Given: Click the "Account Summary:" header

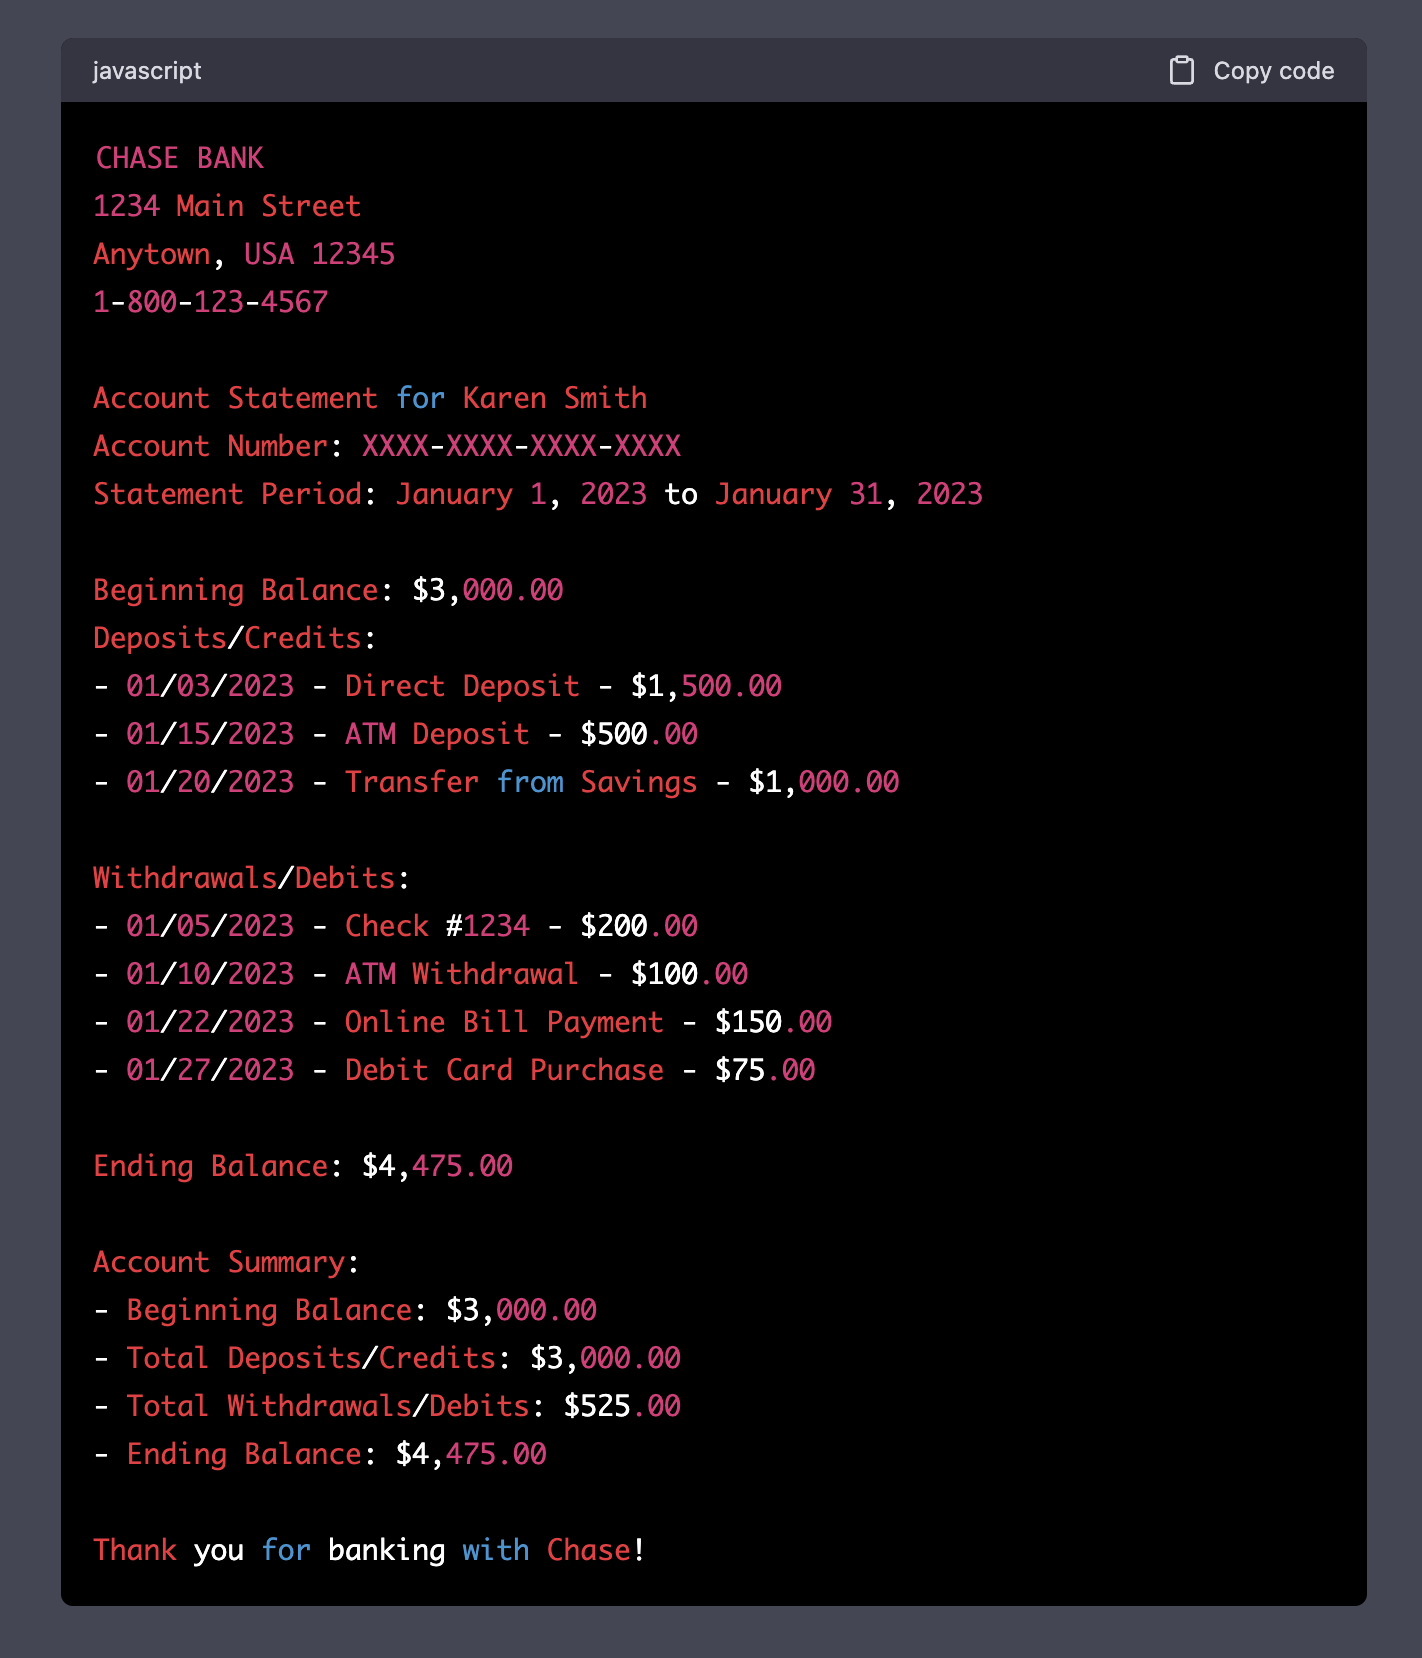Looking at the screenshot, I should 227,1262.
